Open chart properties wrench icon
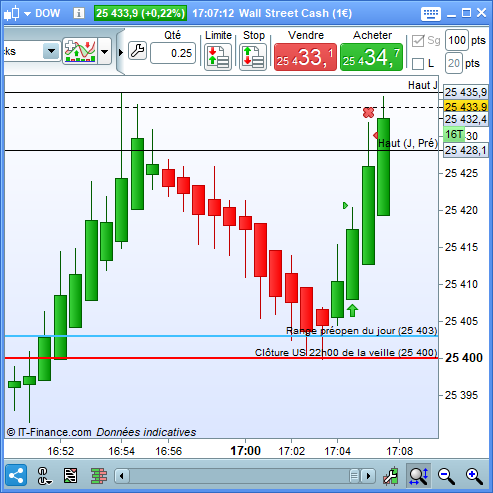 coord(390,476)
